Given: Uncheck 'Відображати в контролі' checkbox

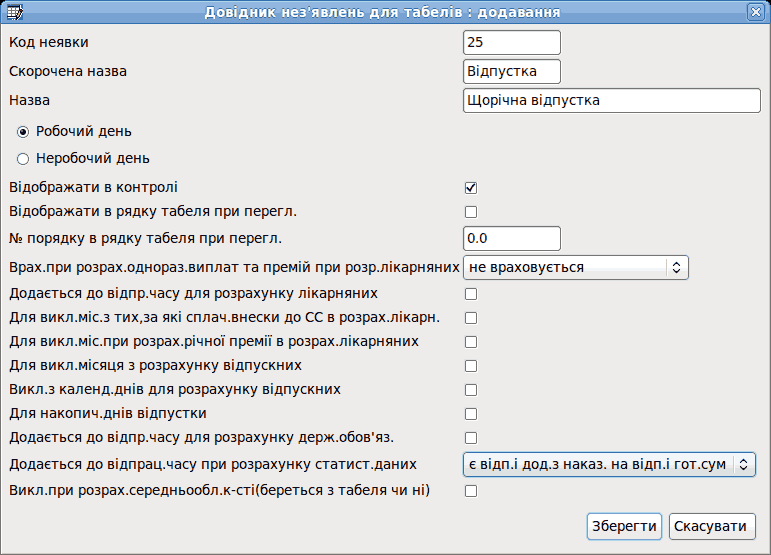Looking at the screenshot, I should pyautogui.click(x=471, y=188).
